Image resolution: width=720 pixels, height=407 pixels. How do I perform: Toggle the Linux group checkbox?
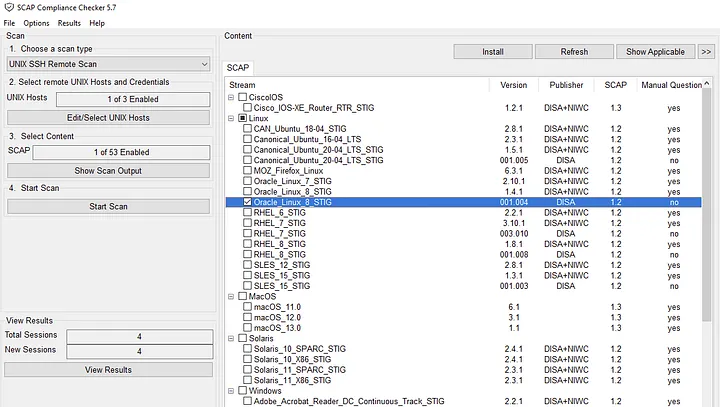click(242, 119)
